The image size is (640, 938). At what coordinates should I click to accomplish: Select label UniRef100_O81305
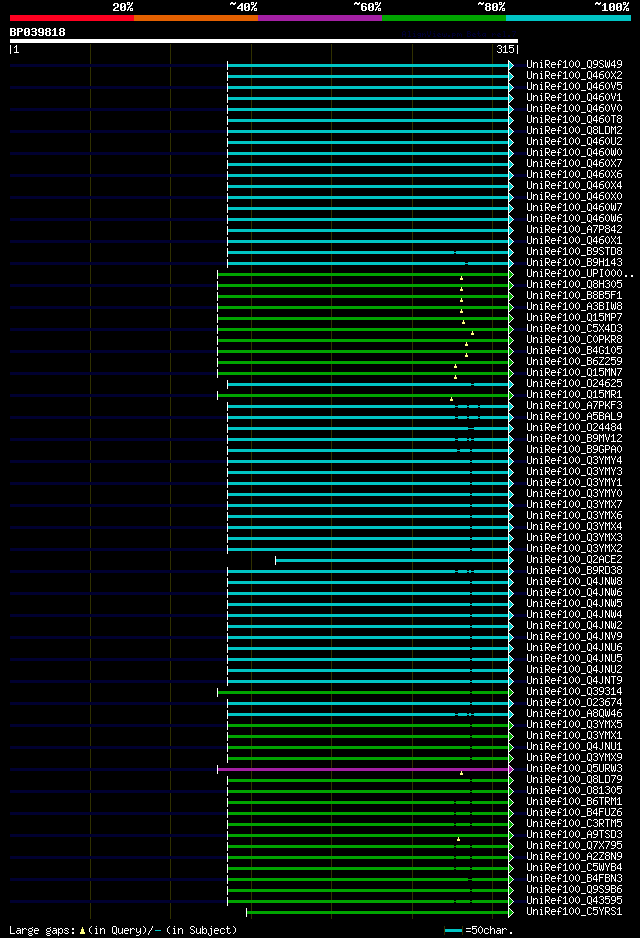point(574,791)
